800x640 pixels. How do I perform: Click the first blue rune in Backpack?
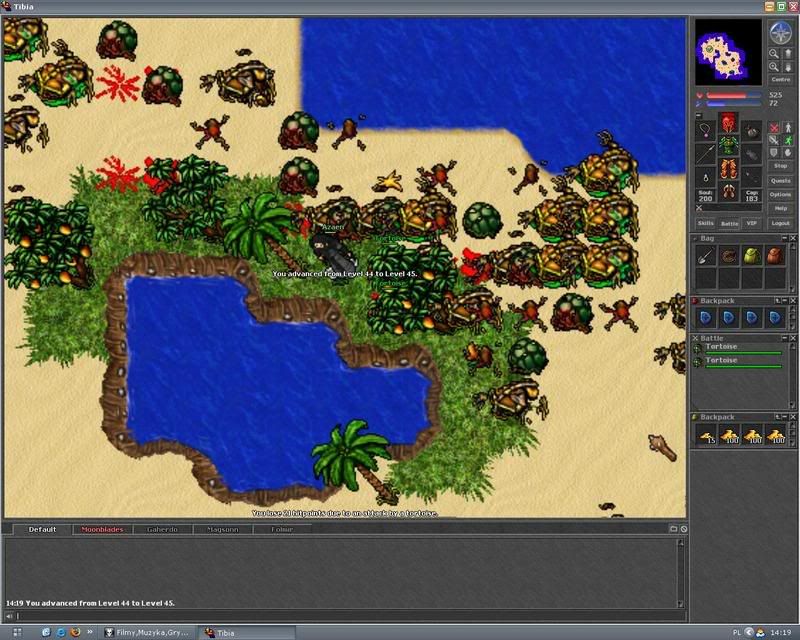(x=706, y=317)
